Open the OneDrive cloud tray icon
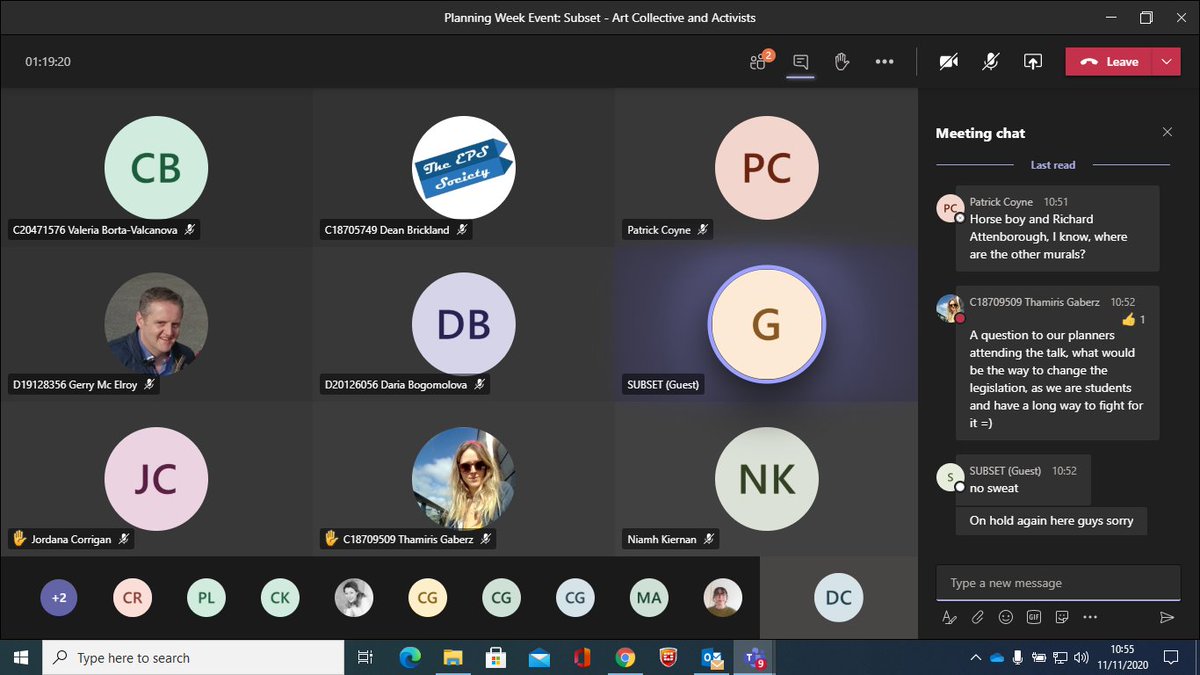 coord(996,657)
